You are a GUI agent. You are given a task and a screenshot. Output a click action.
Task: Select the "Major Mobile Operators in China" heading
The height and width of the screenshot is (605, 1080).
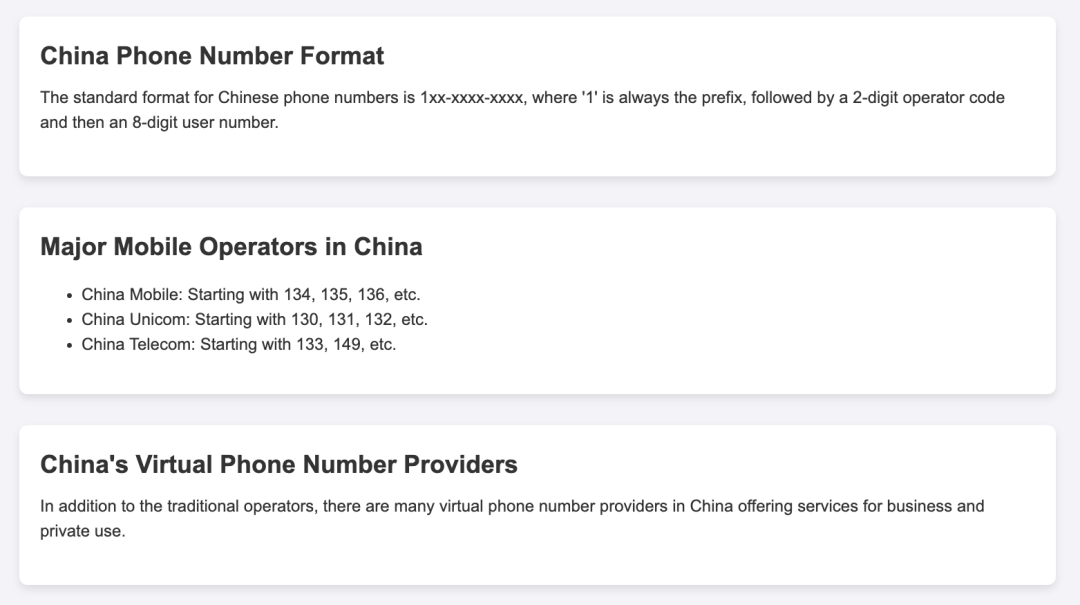(x=231, y=246)
